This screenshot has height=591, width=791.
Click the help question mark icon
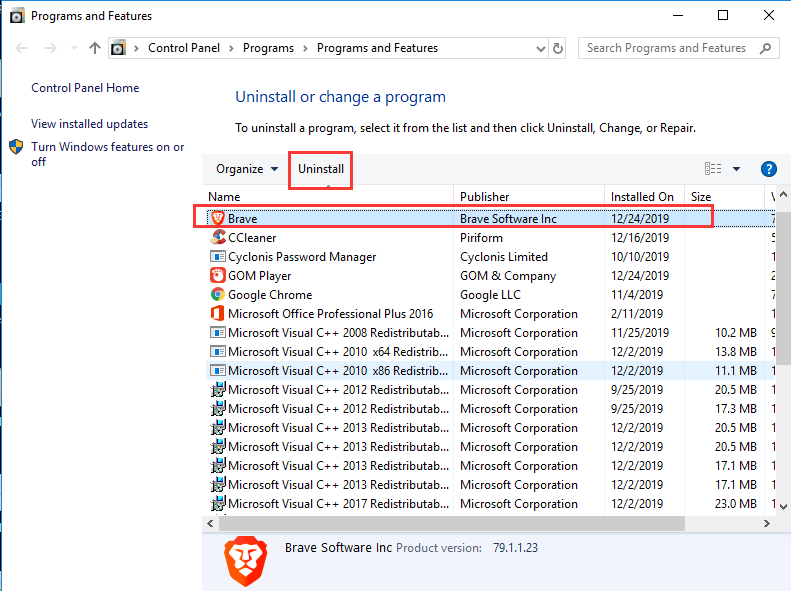click(x=768, y=169)
